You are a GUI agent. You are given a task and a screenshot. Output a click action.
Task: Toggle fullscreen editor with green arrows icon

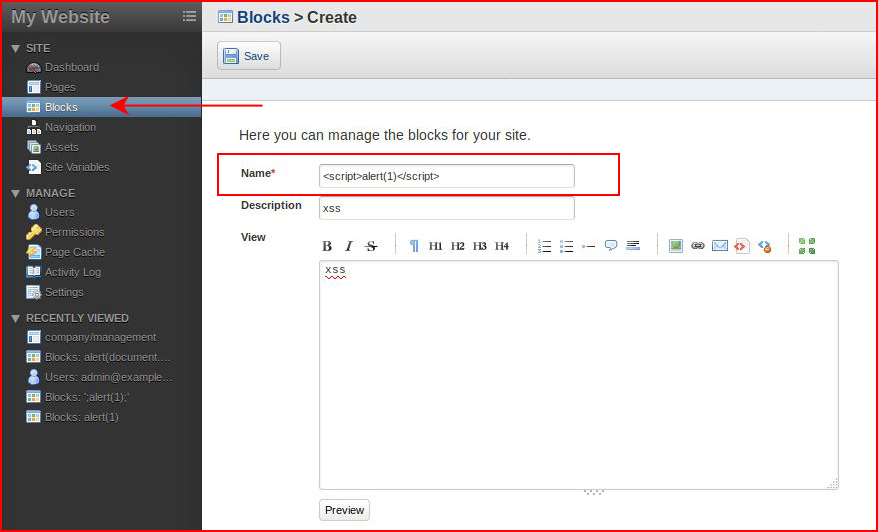pos(807,246)
